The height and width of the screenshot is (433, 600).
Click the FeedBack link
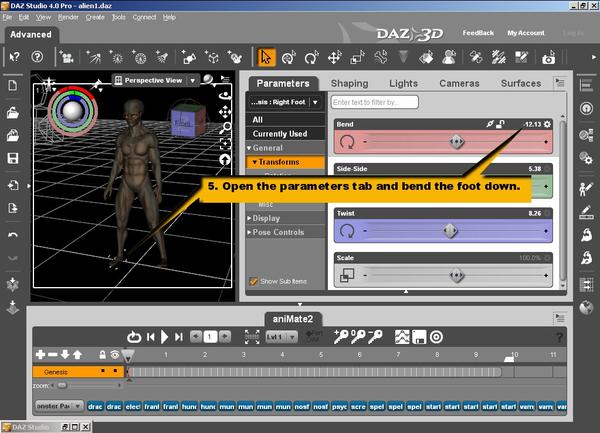pos(478,33)
